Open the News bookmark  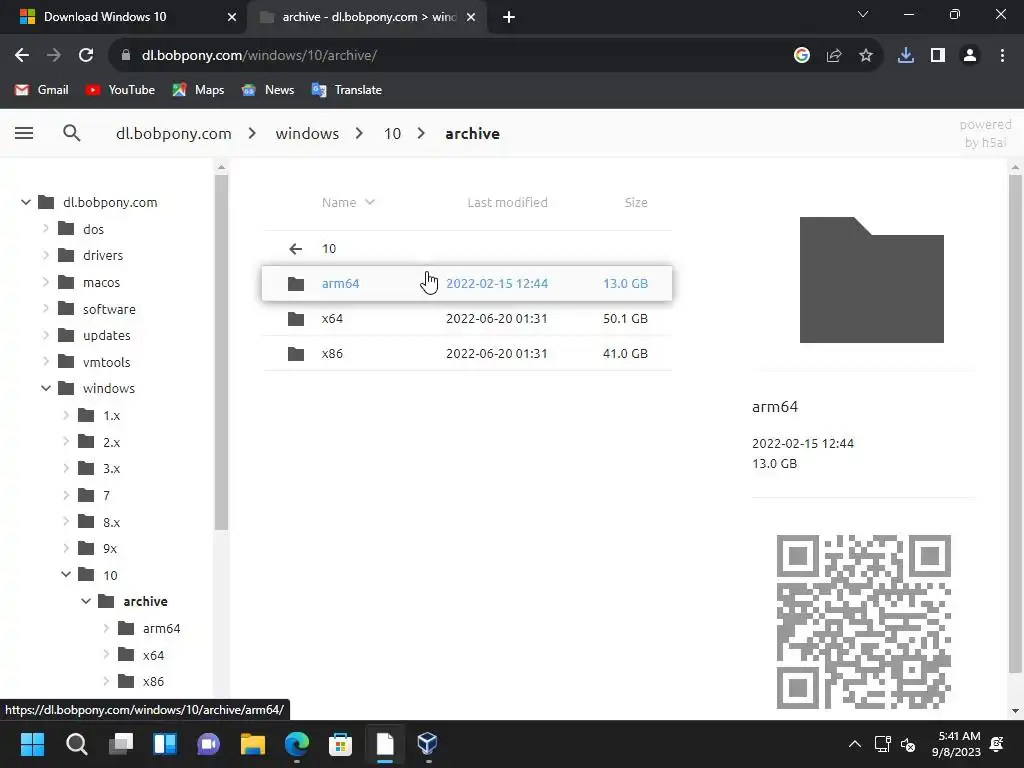pyautogui.click(x=268, y=90)
